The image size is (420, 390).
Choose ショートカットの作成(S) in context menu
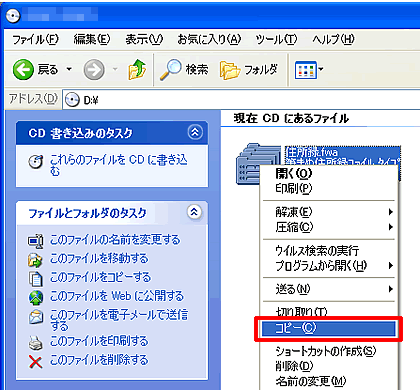tap(329, 351)
